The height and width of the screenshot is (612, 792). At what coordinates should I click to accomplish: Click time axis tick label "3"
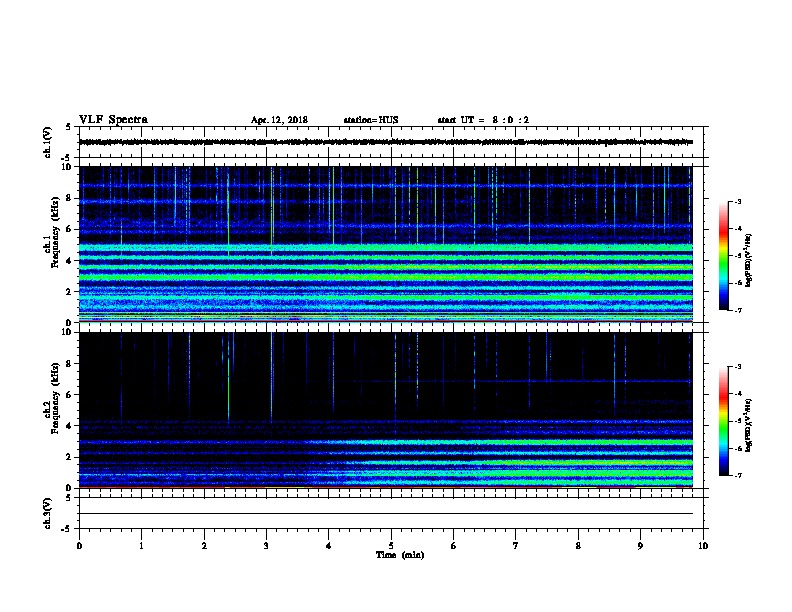(266, 546)
